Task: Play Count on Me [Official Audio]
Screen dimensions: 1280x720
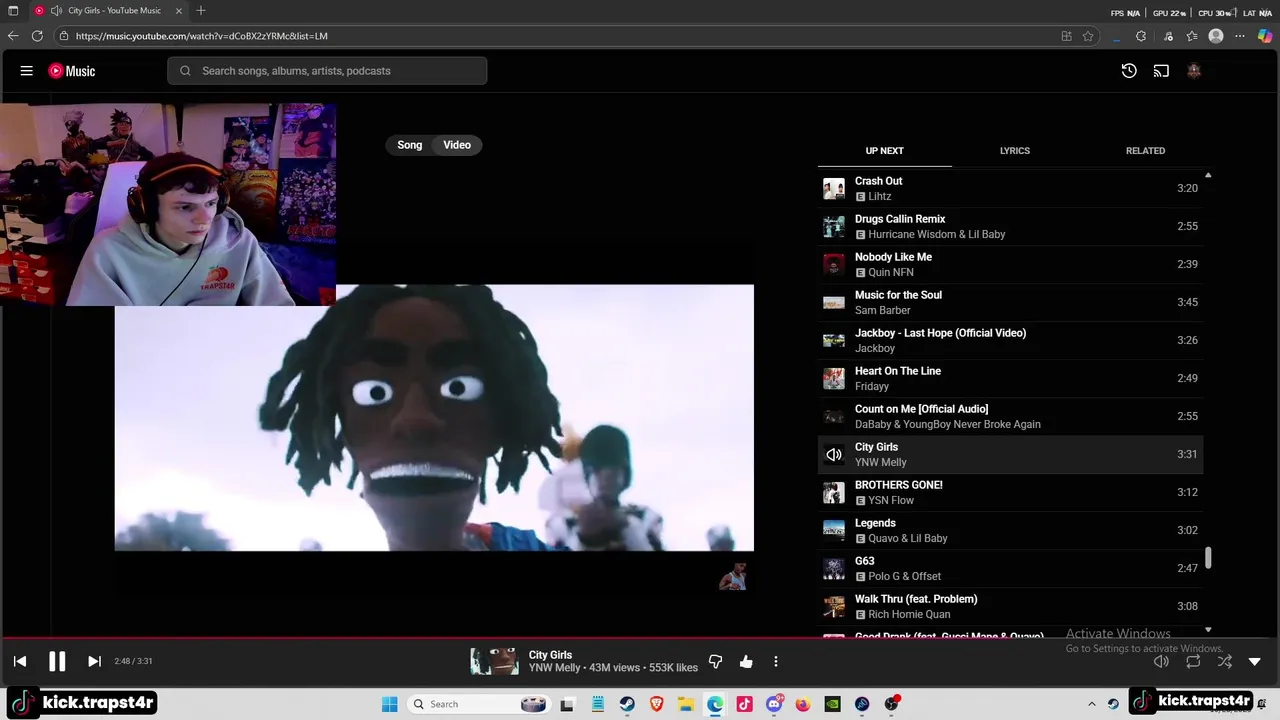Action: coord(1010,416)
